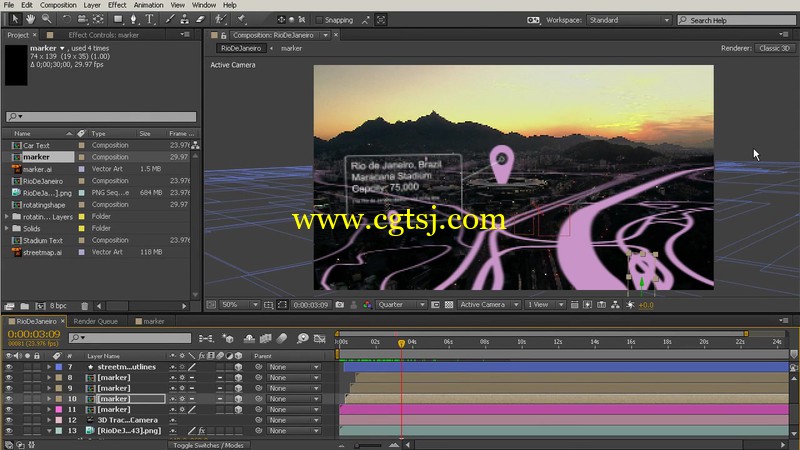This screenshot has width=800, height=450.
Task: Select the Clone Stamp tool
Action: click(185, 19)
